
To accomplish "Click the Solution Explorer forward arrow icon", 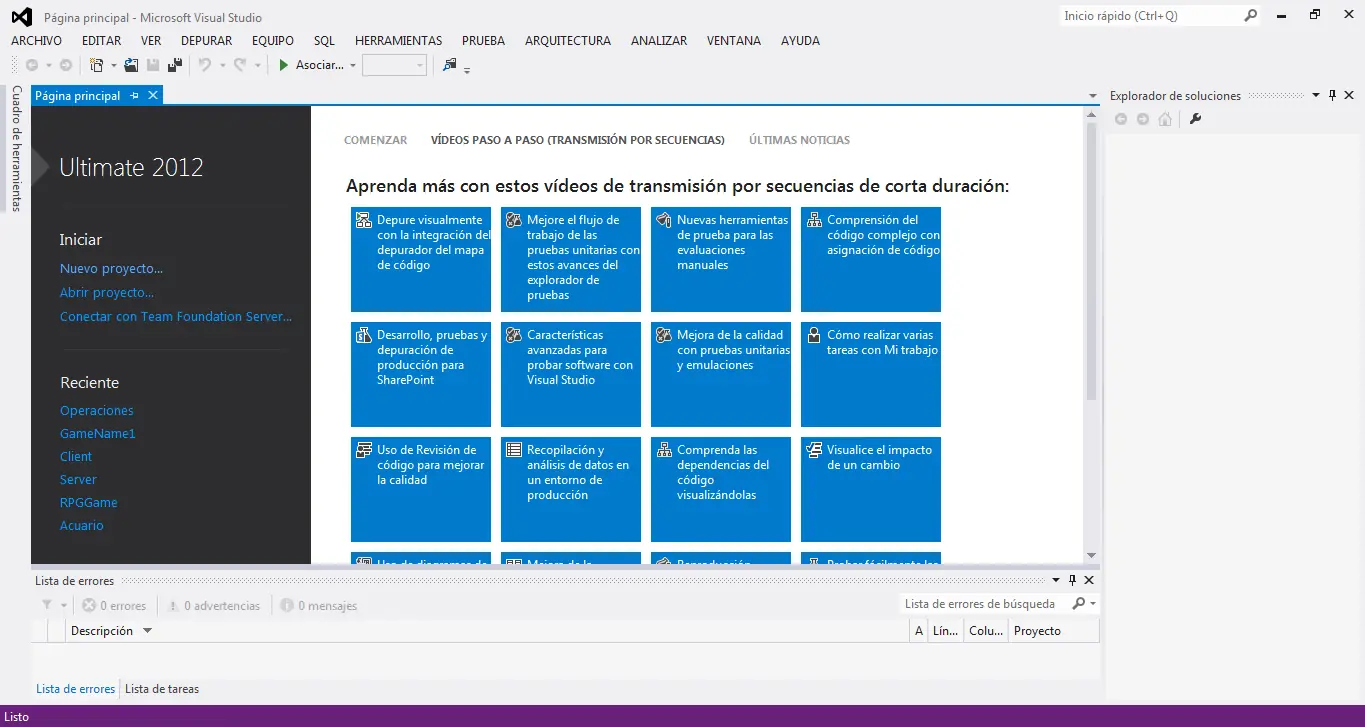I will tap(1143, 119).
